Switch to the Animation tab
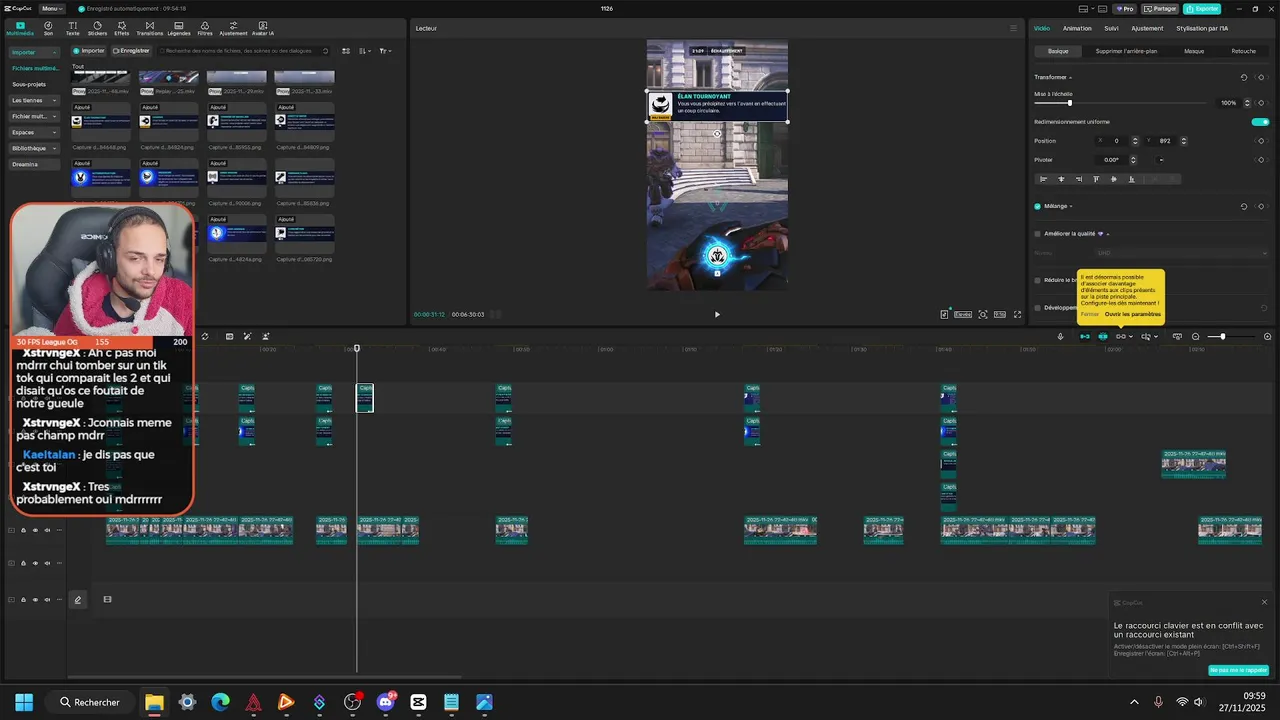This screenshot has width=1280, height=720. click(1077, 28)
